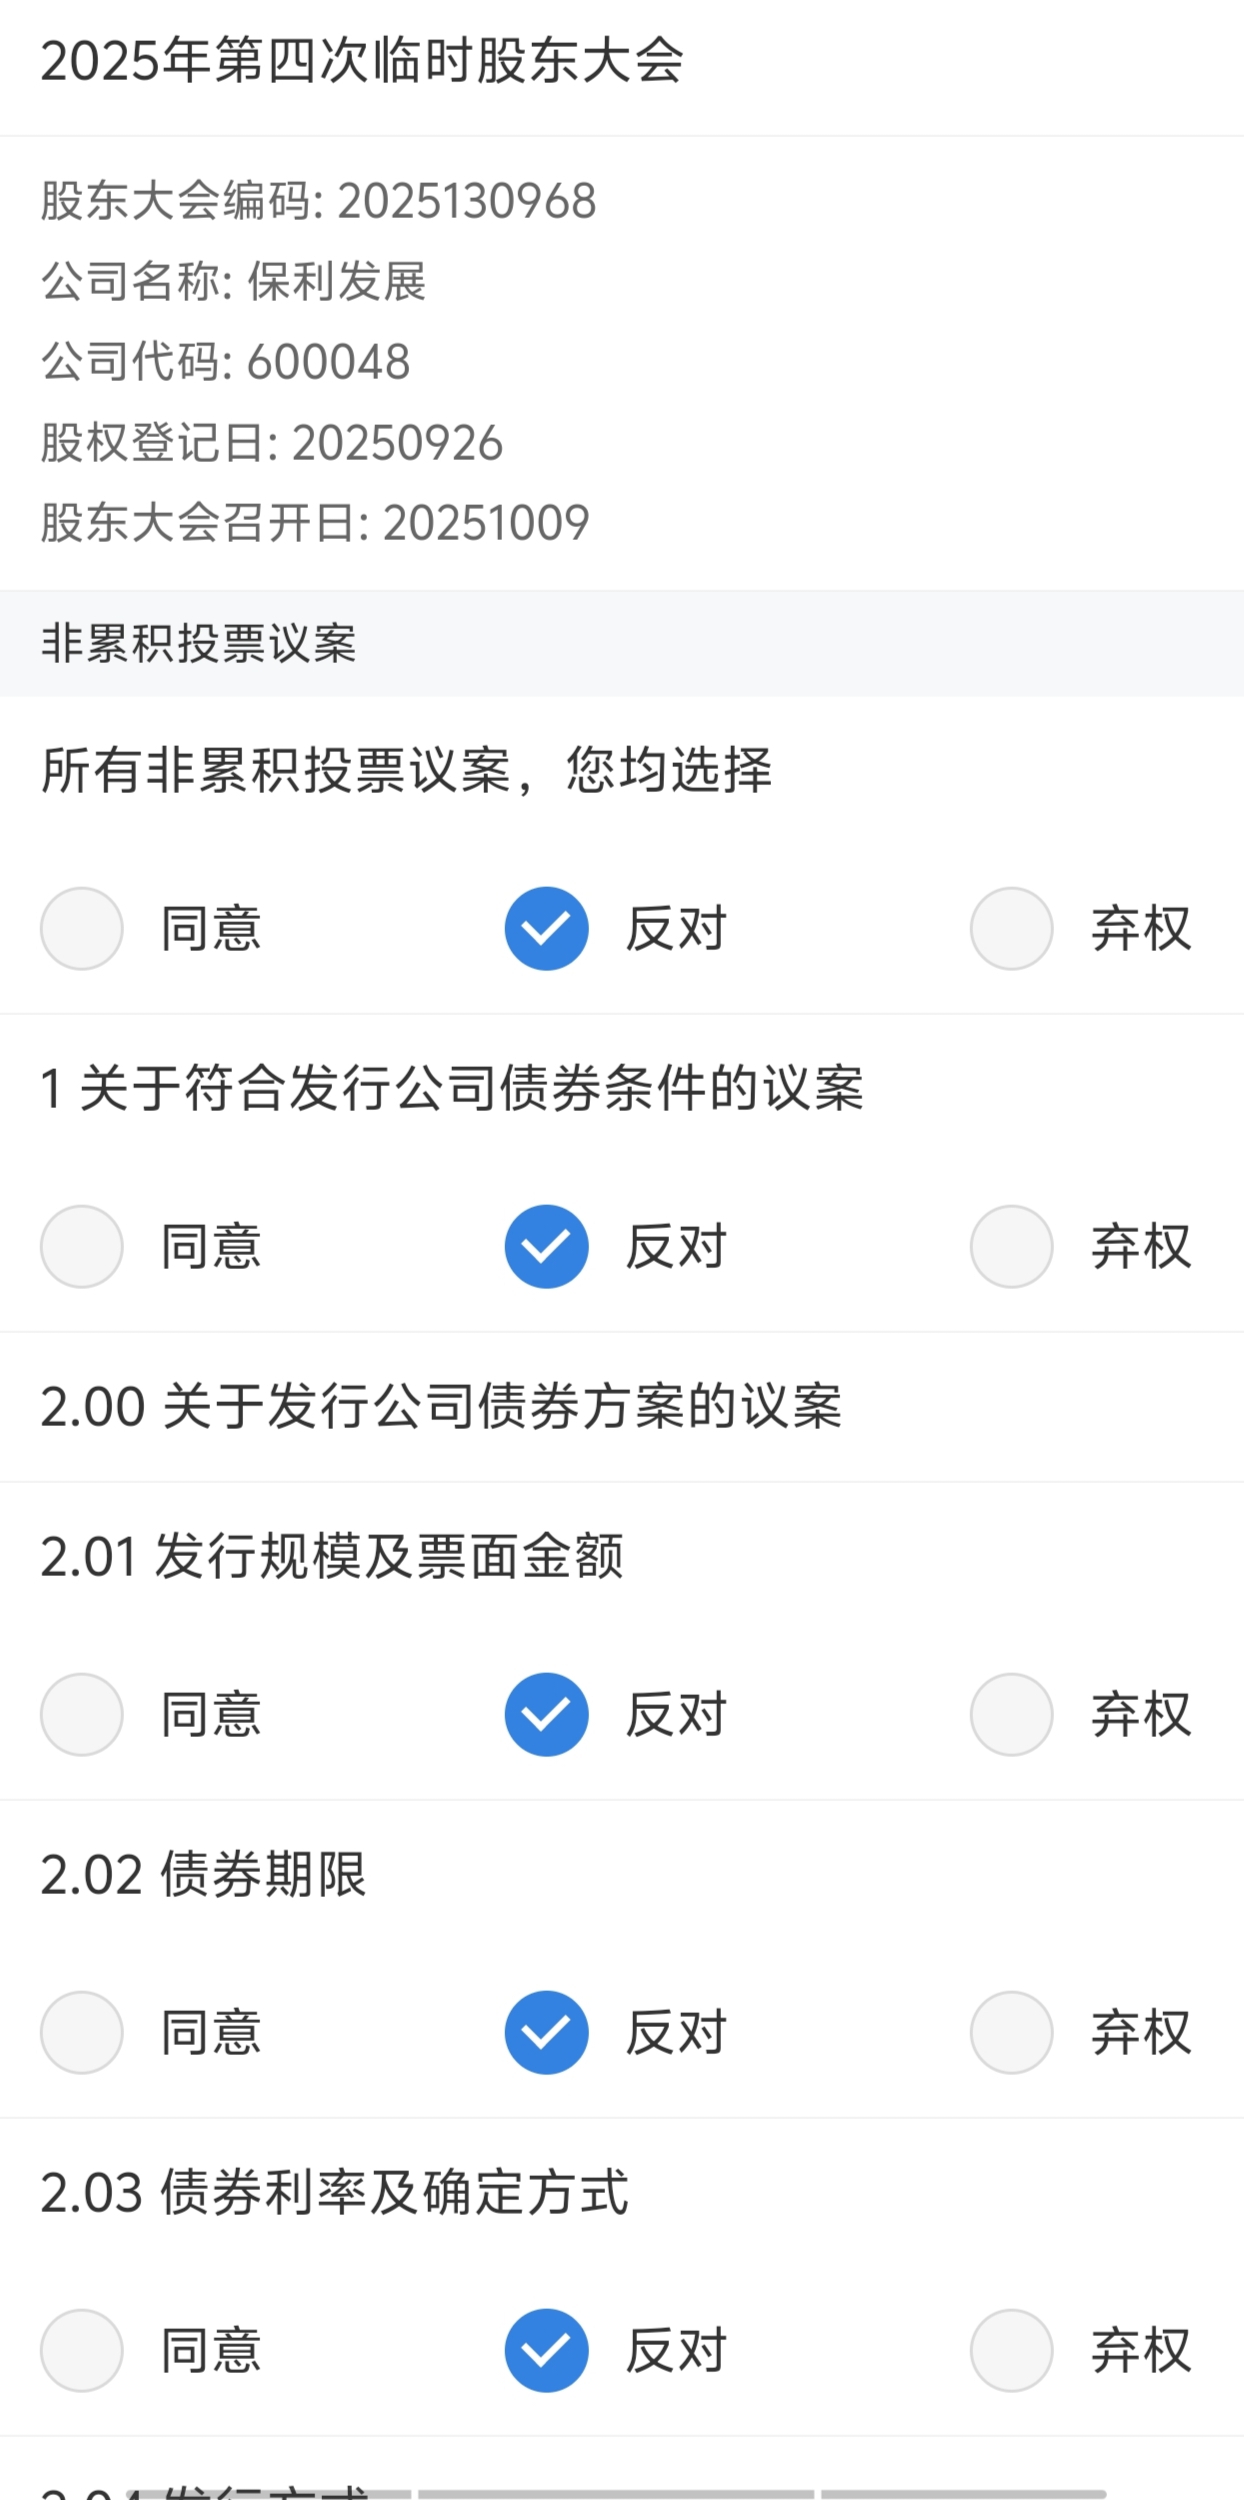Click the 公司代码 600048 line
The height and width of the screenshot is (2500, 1244).
coord(226,361)
